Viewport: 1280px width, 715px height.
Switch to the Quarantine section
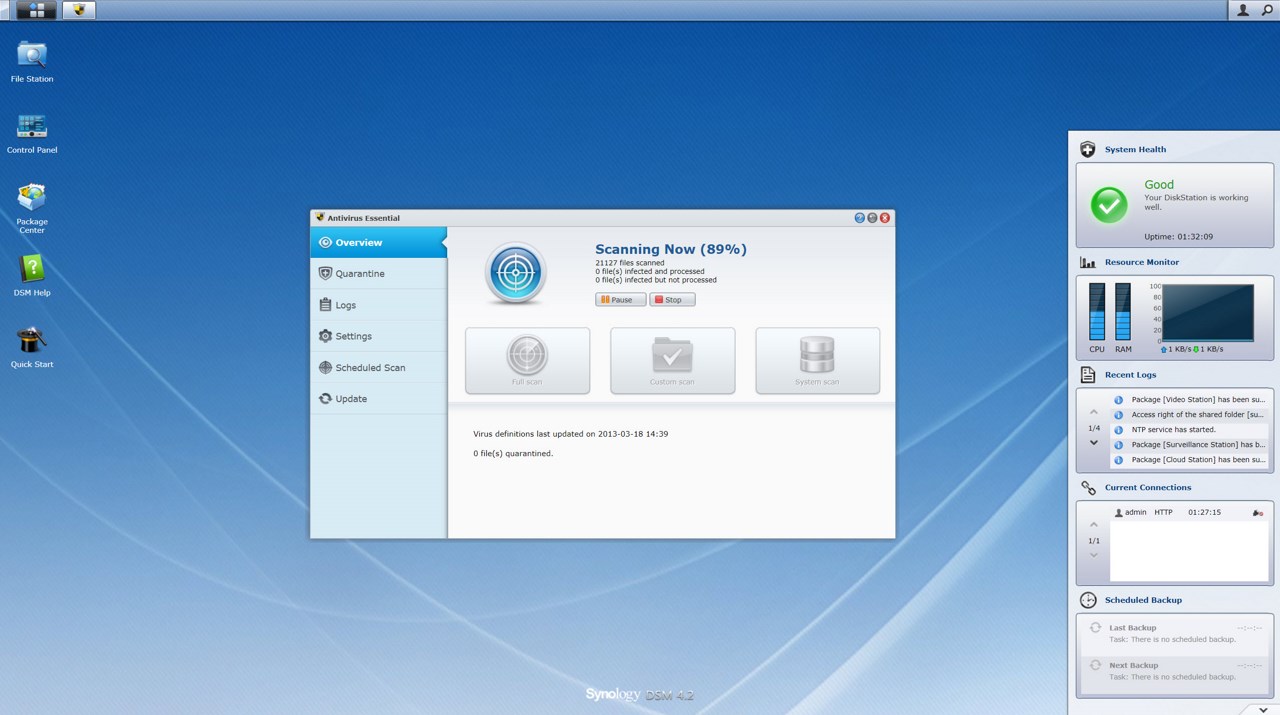(x=378, y=273)
